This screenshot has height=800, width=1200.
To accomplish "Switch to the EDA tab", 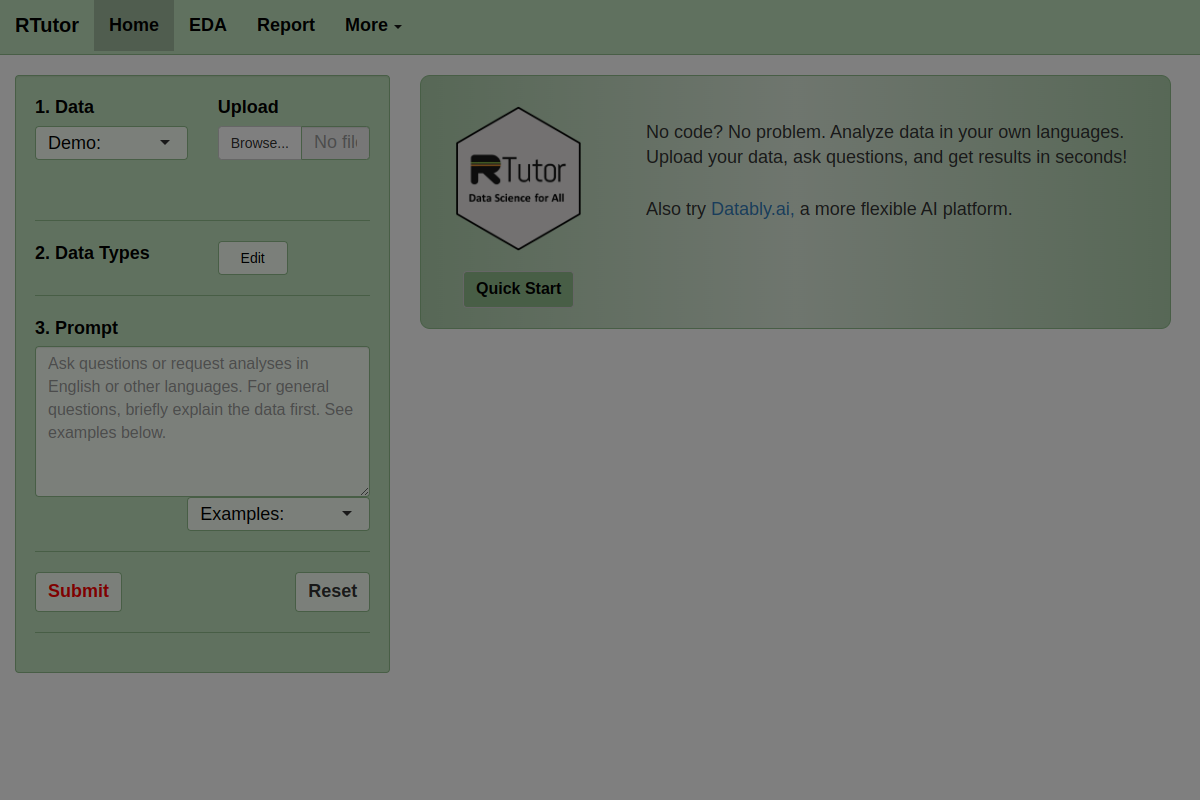I will pyautogui.click(x=208, y=25).
